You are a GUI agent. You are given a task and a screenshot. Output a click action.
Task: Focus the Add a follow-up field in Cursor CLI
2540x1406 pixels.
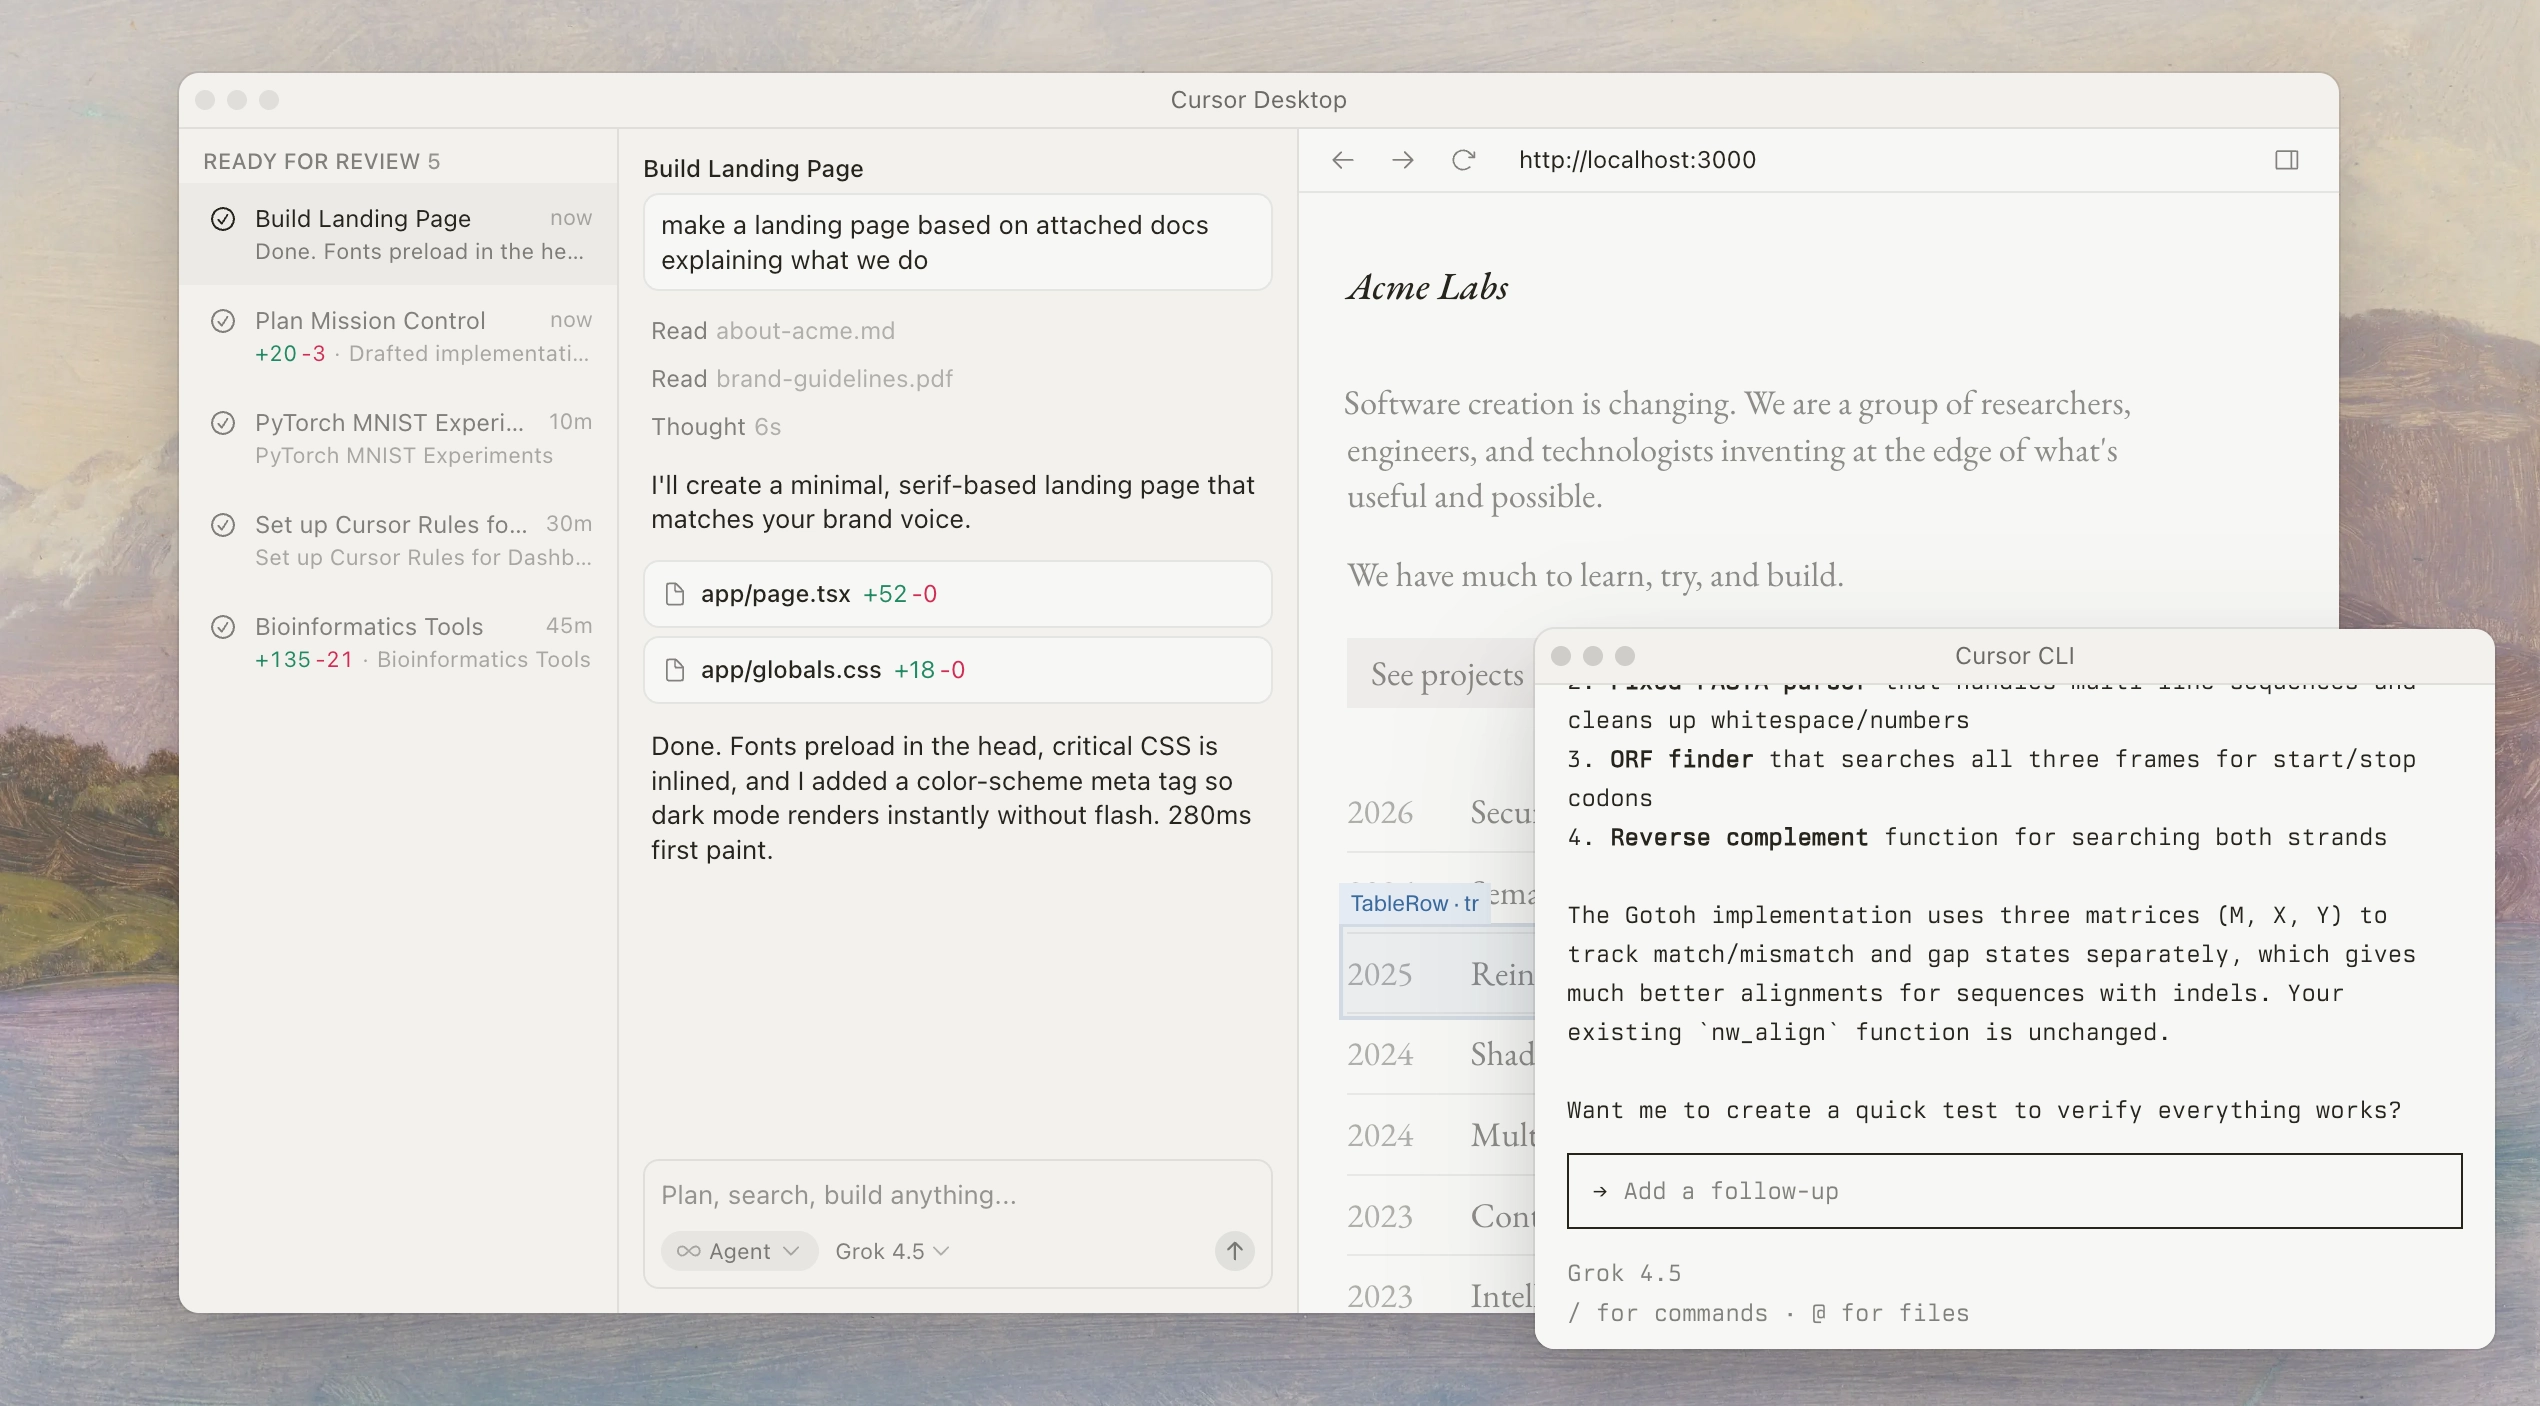click(x=2014, y=1191)
